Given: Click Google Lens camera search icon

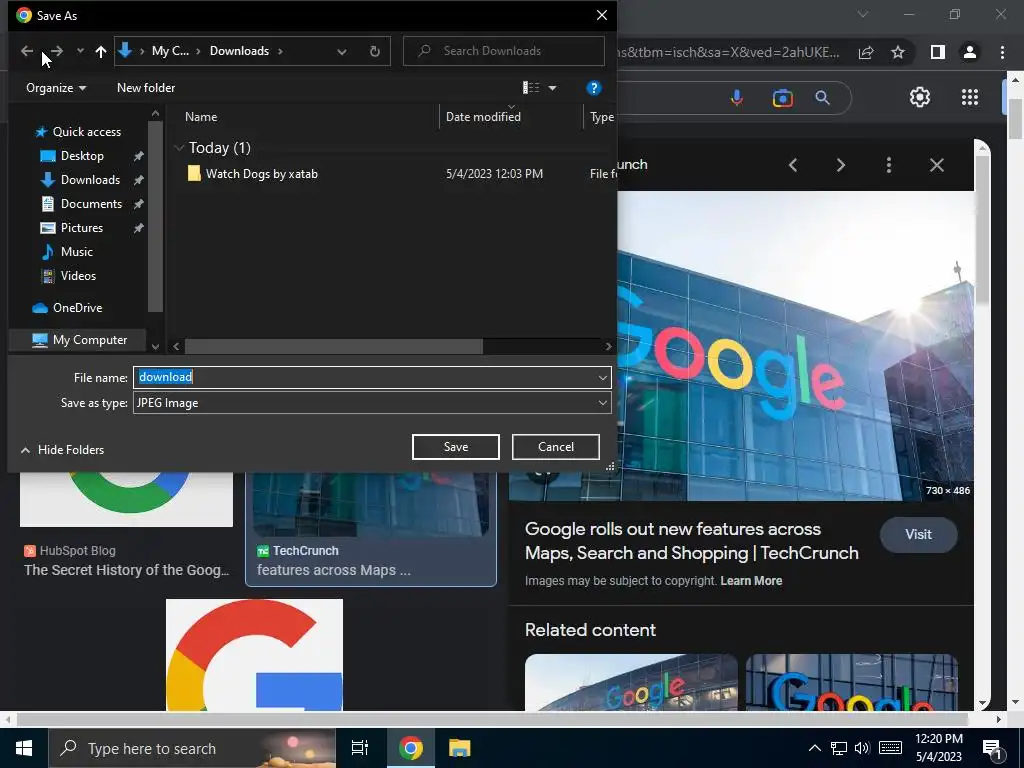Looking at the screenshot, I should point(782,98).
